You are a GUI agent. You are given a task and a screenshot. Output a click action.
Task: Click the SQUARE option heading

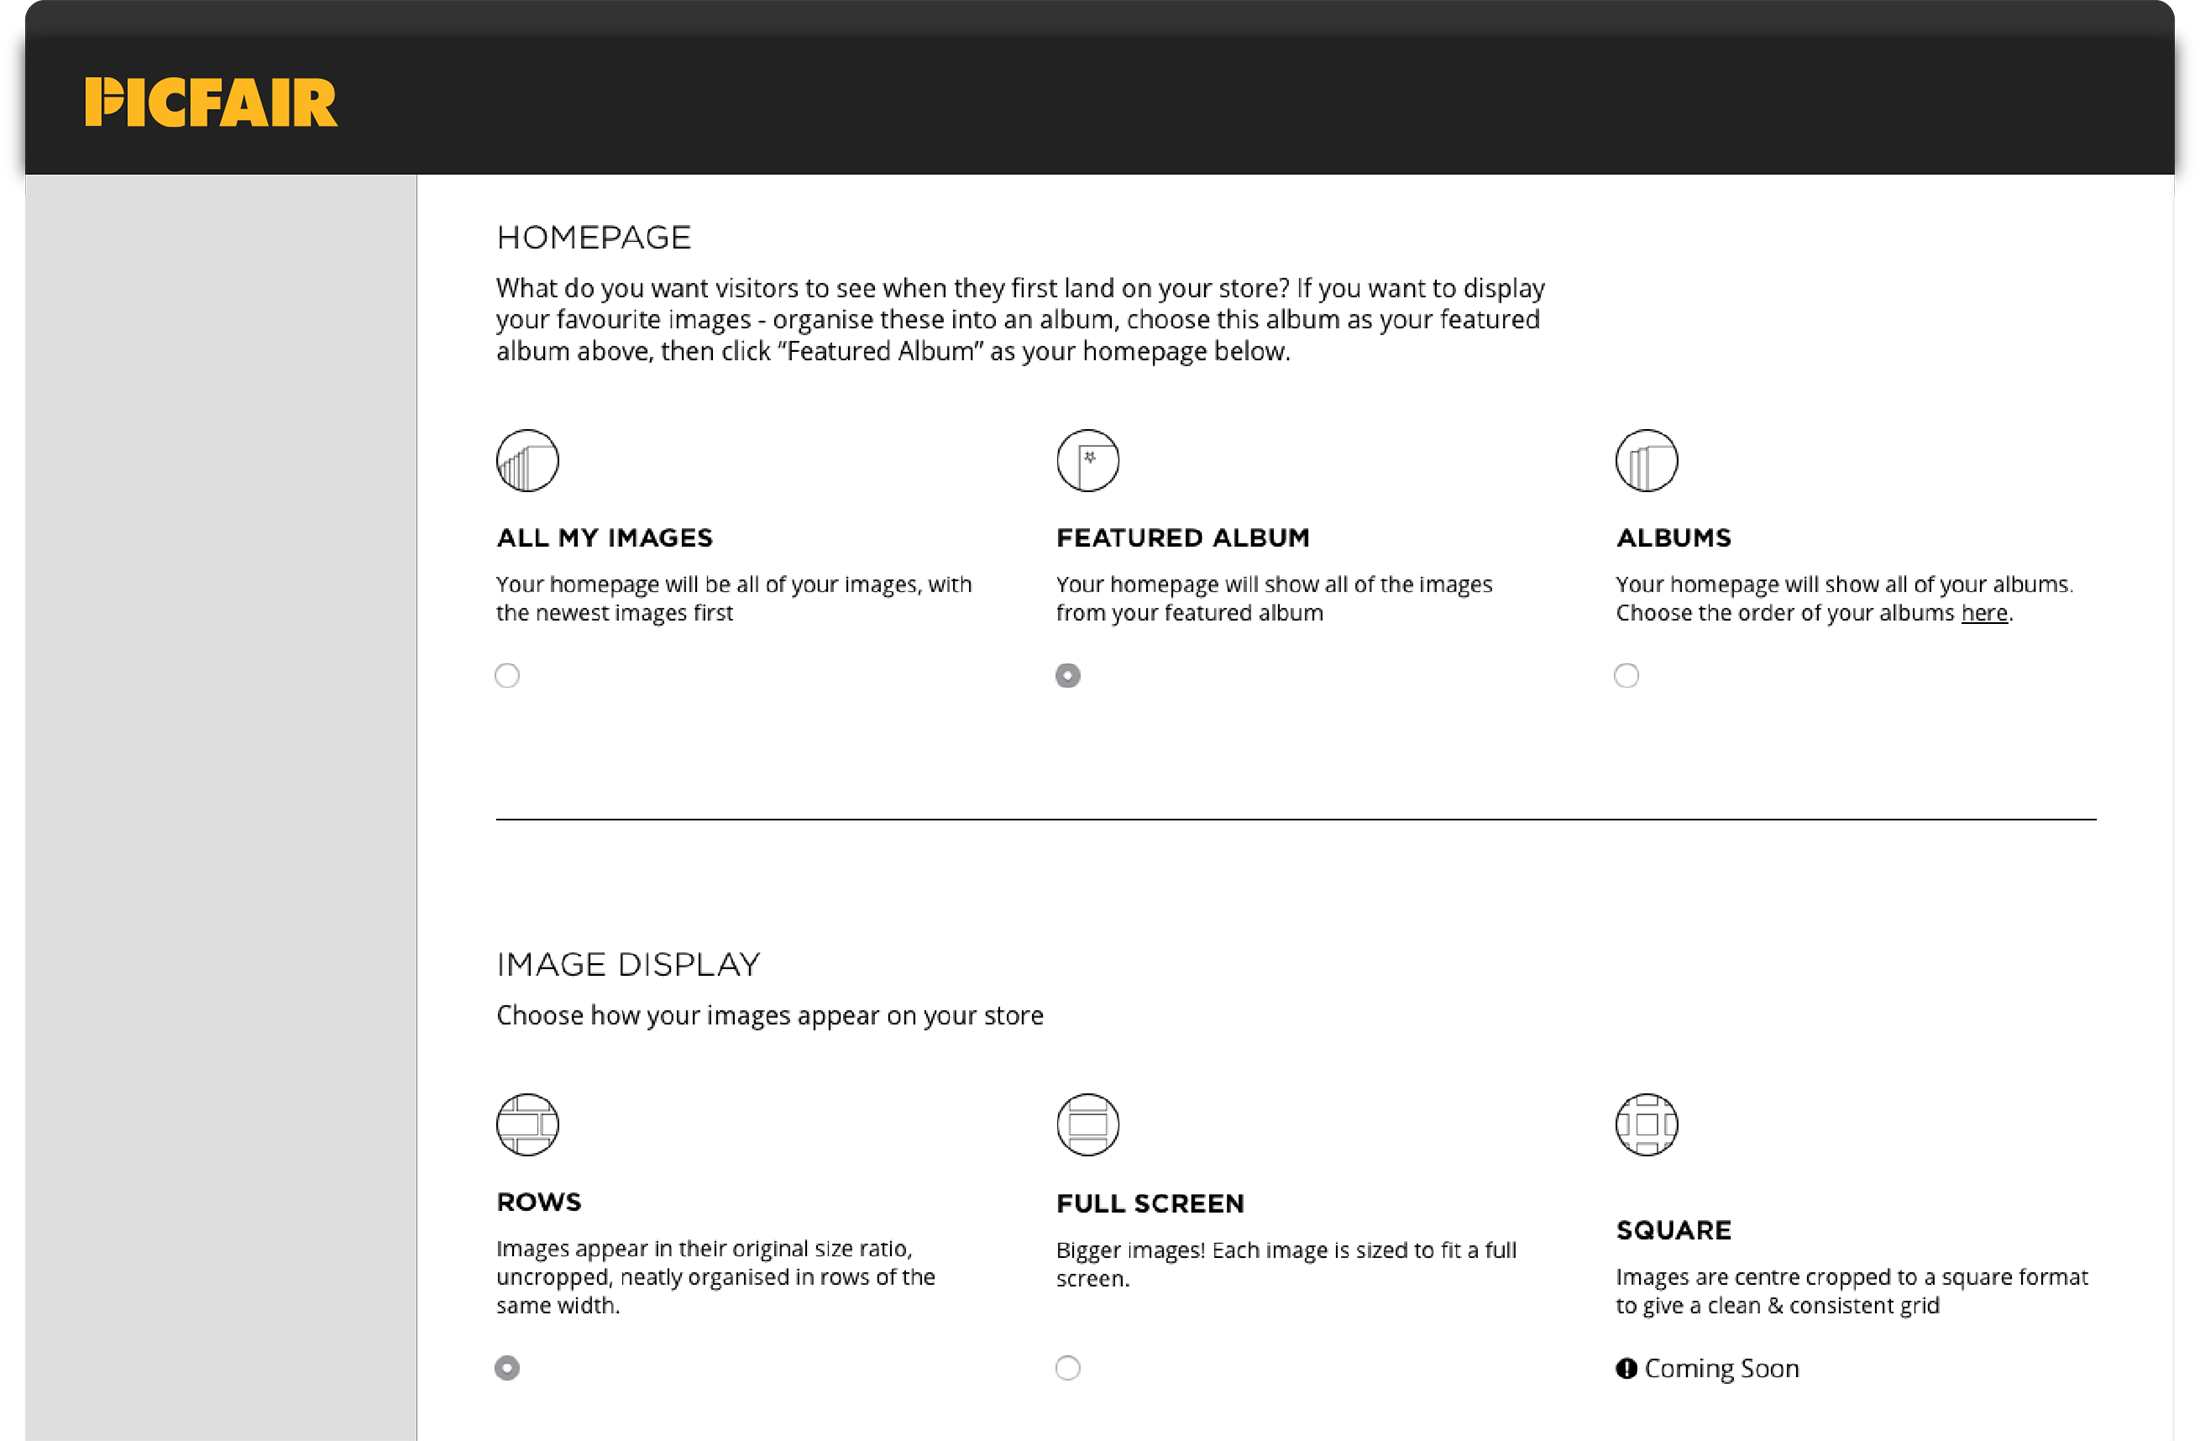(1673, 1230)
